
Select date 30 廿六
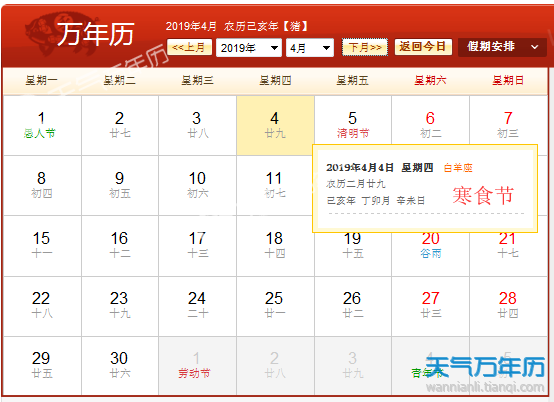(x=120, y=366)
